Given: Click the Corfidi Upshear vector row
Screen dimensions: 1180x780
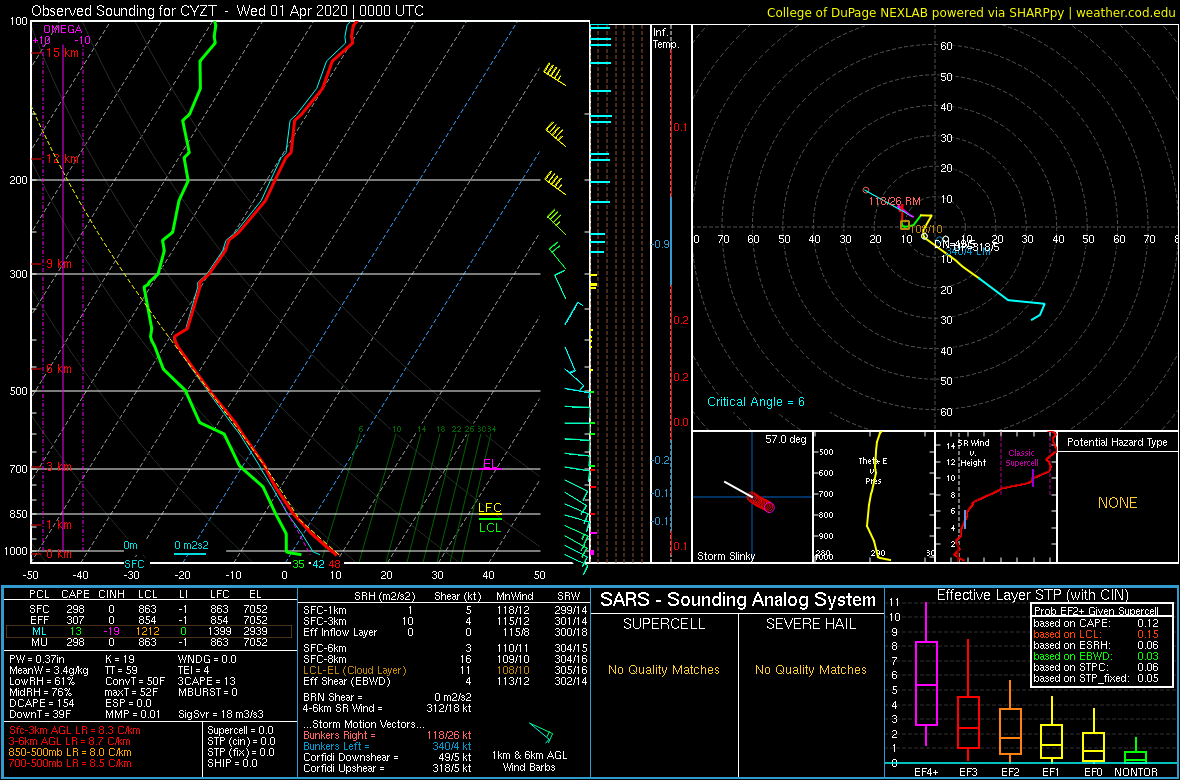Looking at the screenshot, I should pyautogui.click(x=387, y=769).
